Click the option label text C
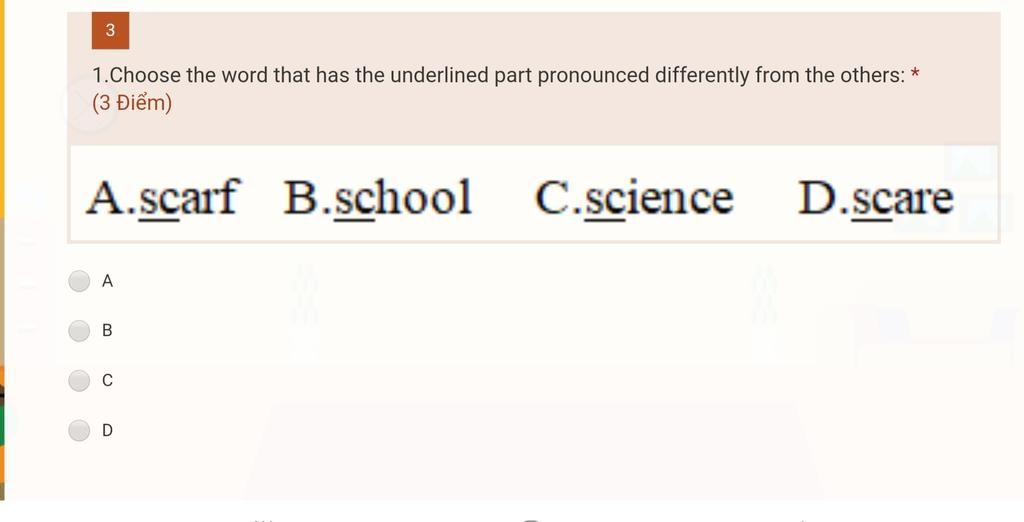This screenshot has height=522, width=1024. tap(107, 380)
